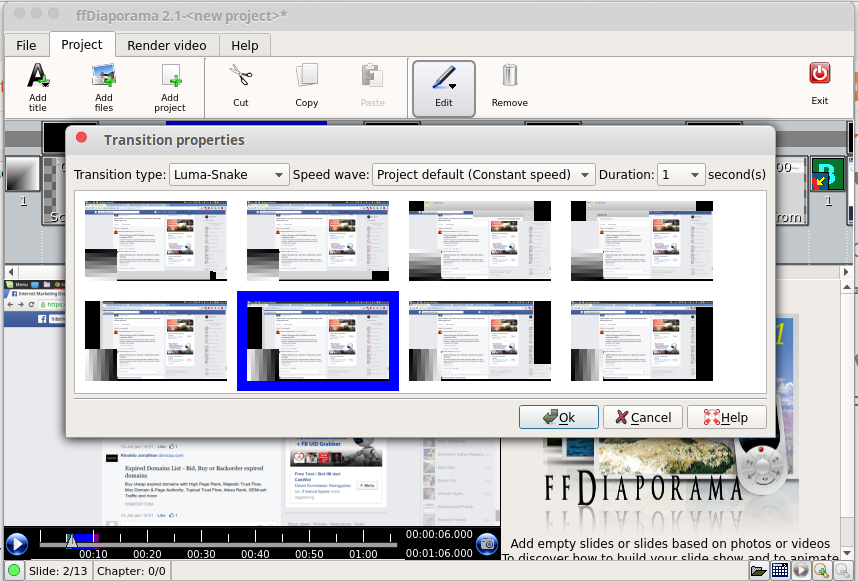Click the zoom-in magnifier icon bottom right

coord(823,570)
